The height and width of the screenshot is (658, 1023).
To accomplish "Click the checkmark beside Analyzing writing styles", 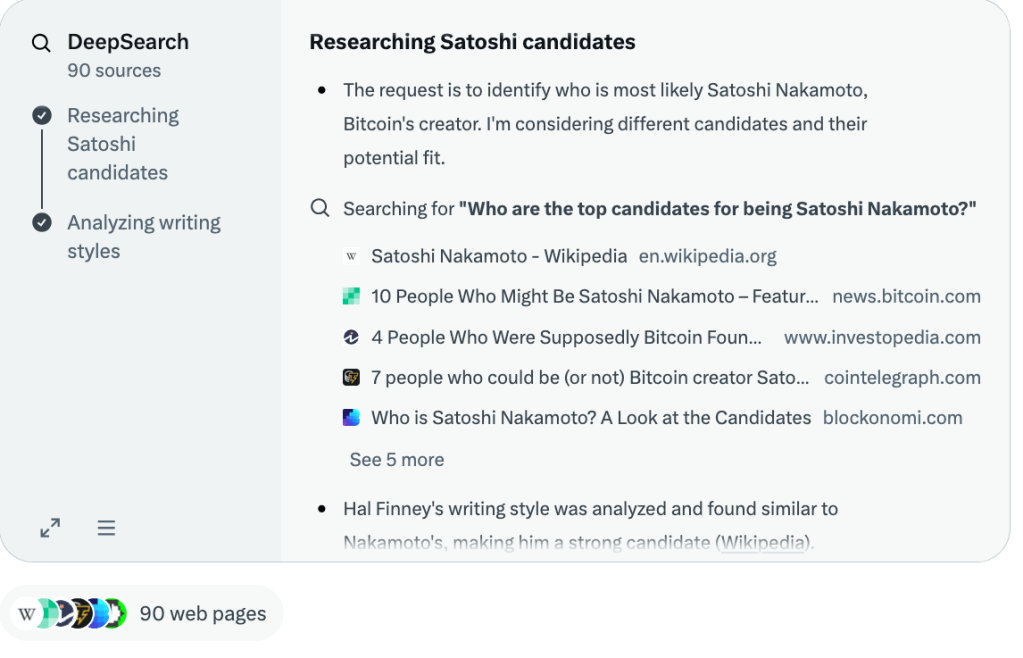I will (42, 223).
